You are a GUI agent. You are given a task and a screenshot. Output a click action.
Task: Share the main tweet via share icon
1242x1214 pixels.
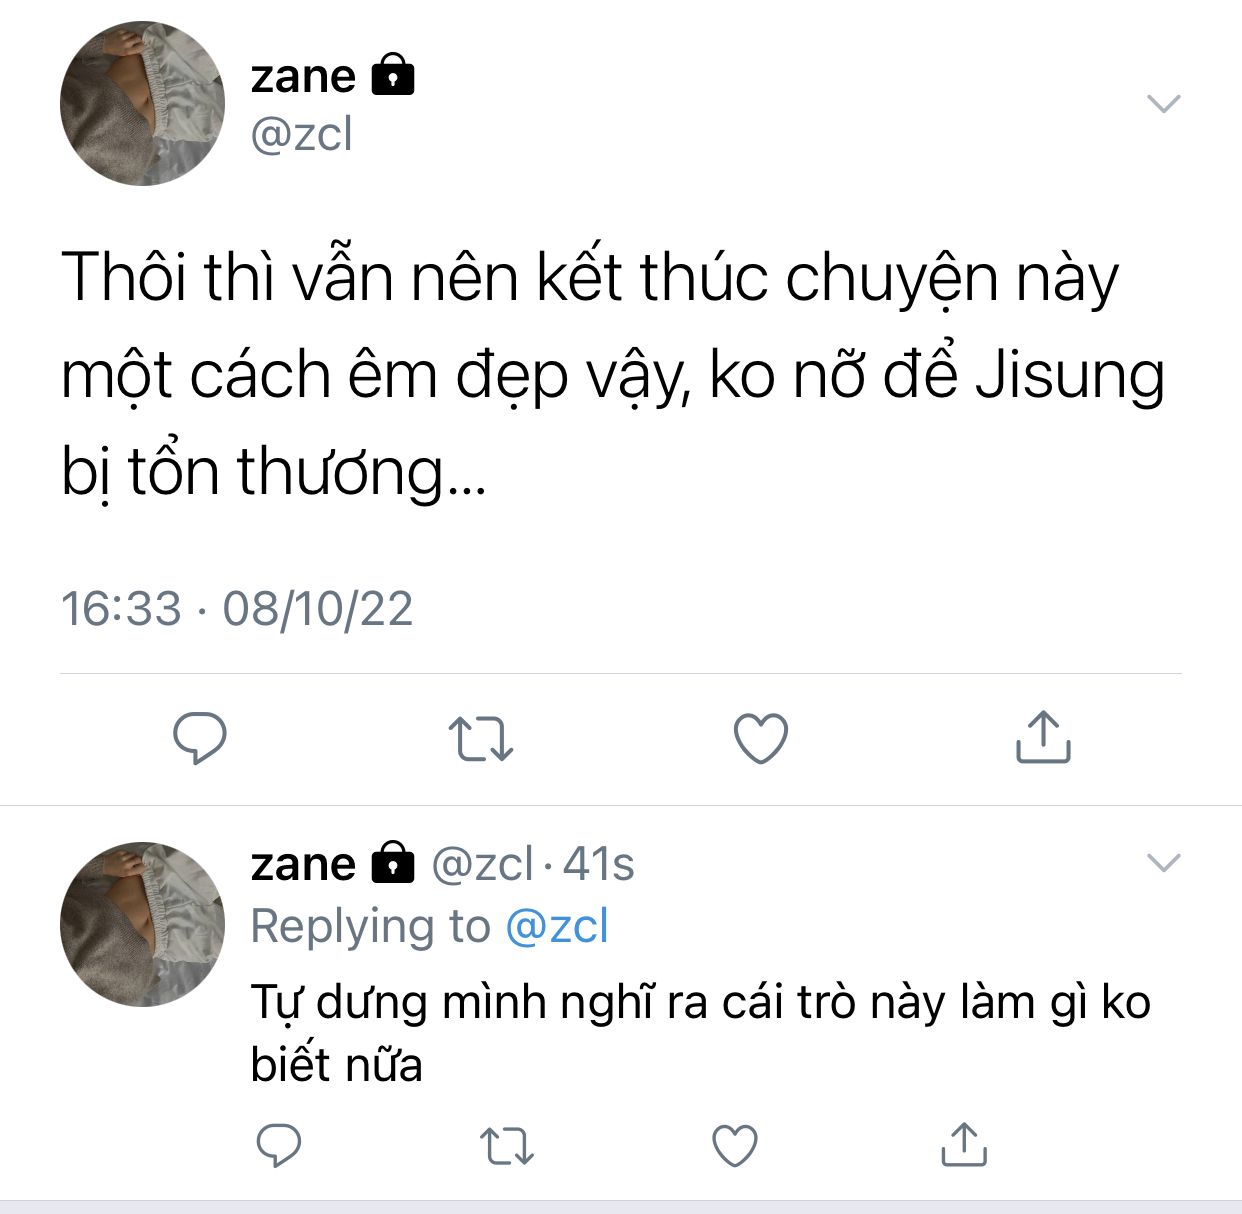point(1043,737)
